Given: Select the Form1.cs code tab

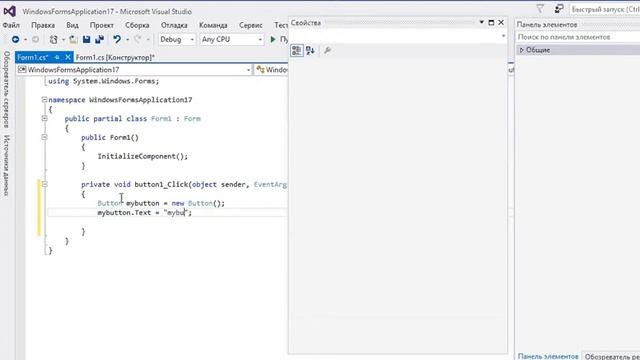Looking at the screenshot, I should 32,57.
